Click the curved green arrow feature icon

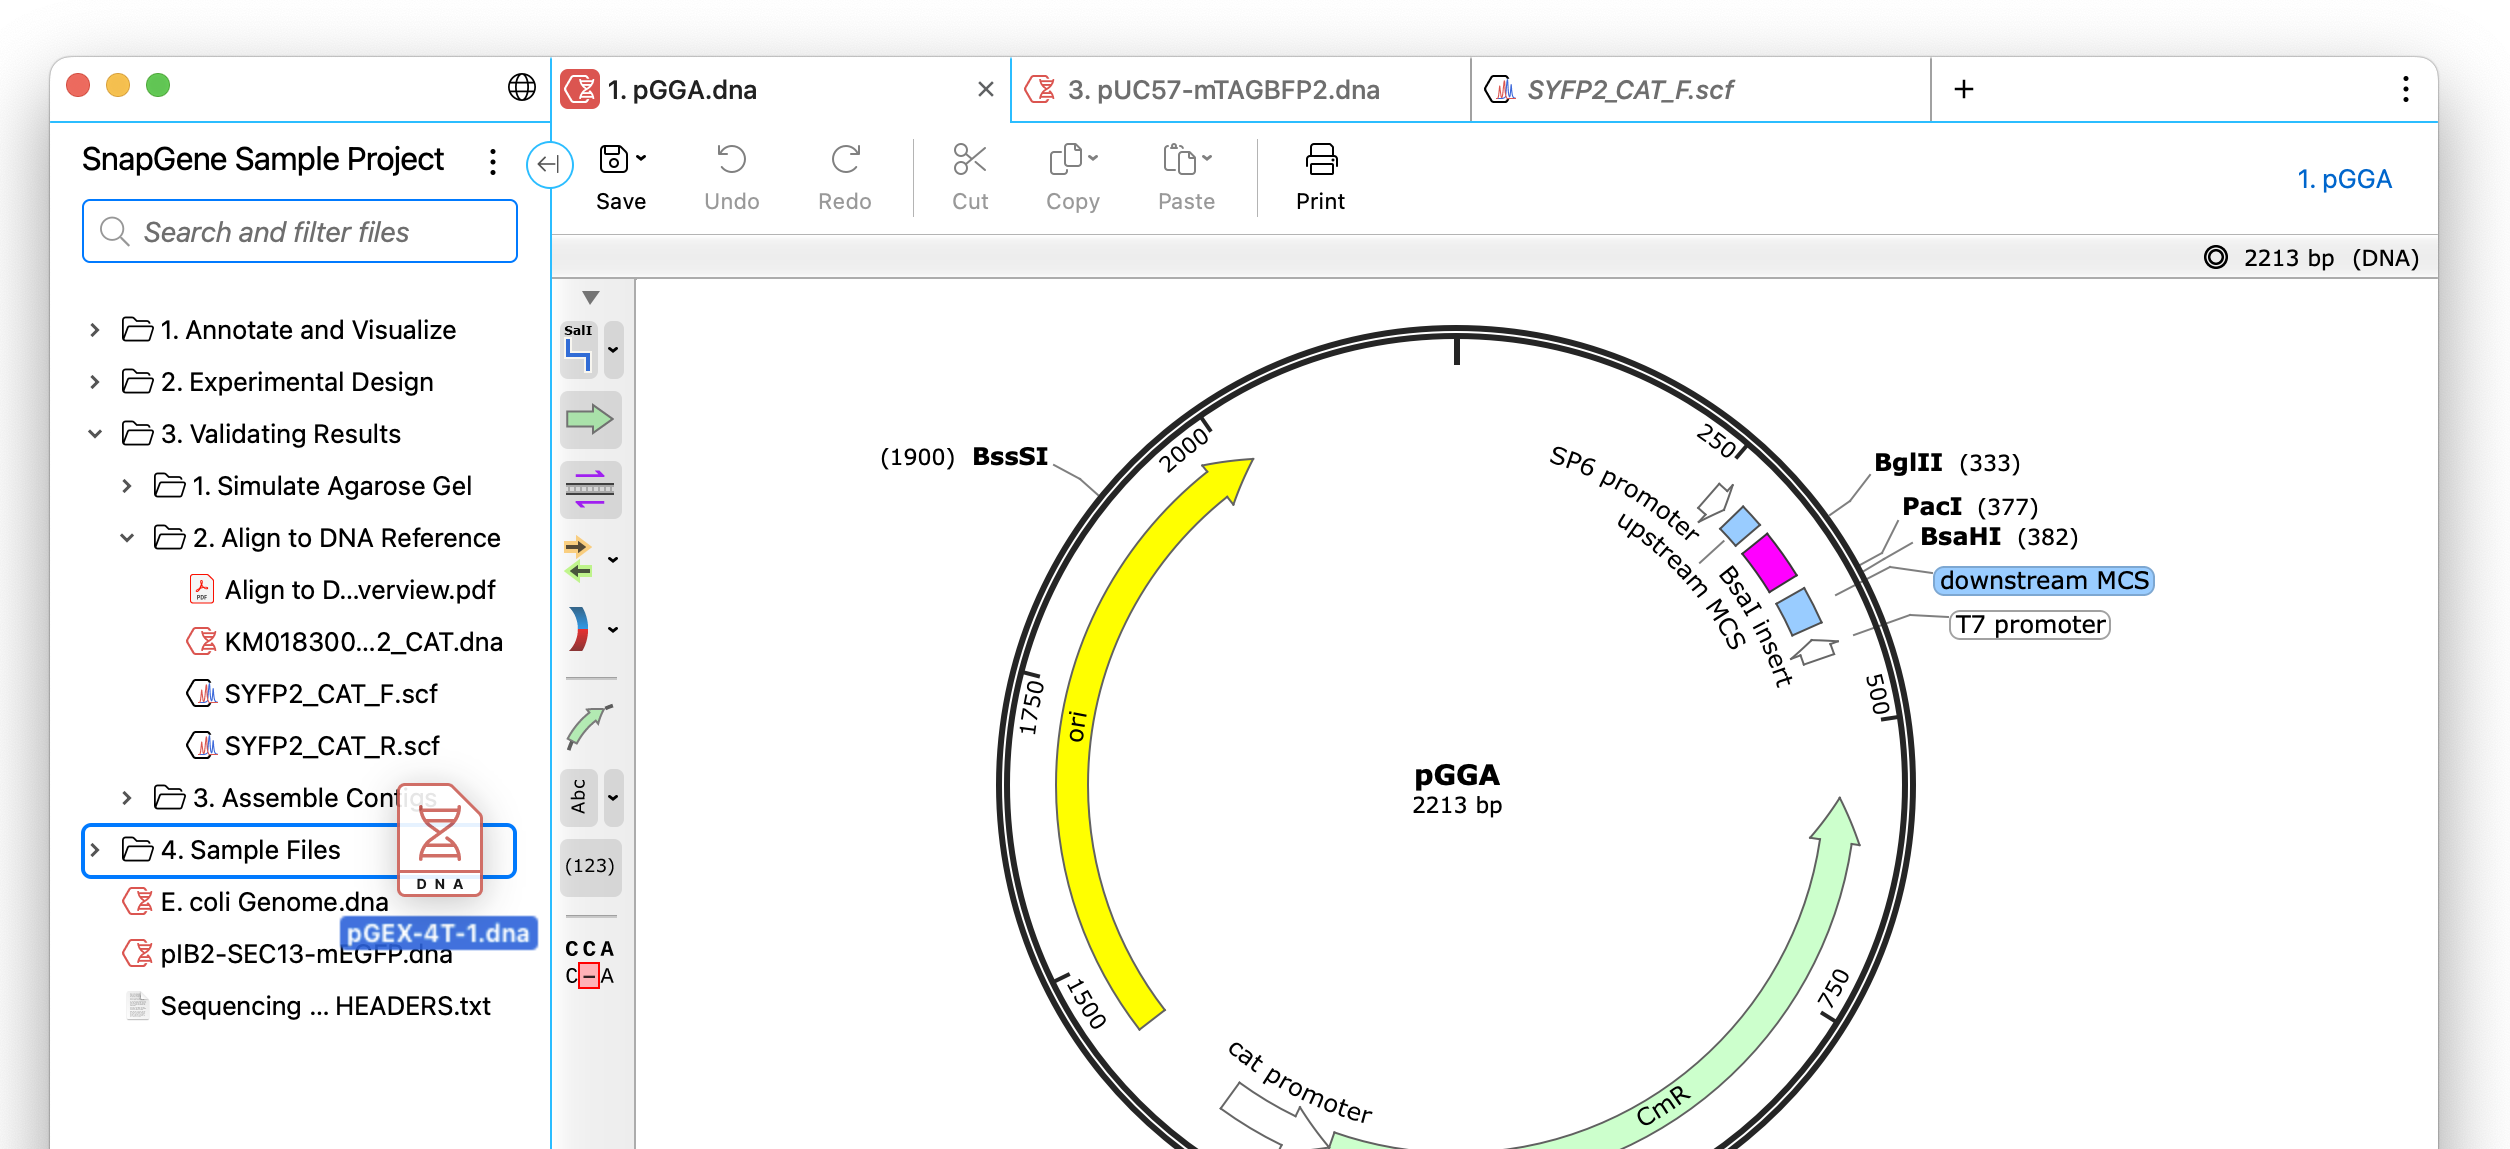click(590, 727)
